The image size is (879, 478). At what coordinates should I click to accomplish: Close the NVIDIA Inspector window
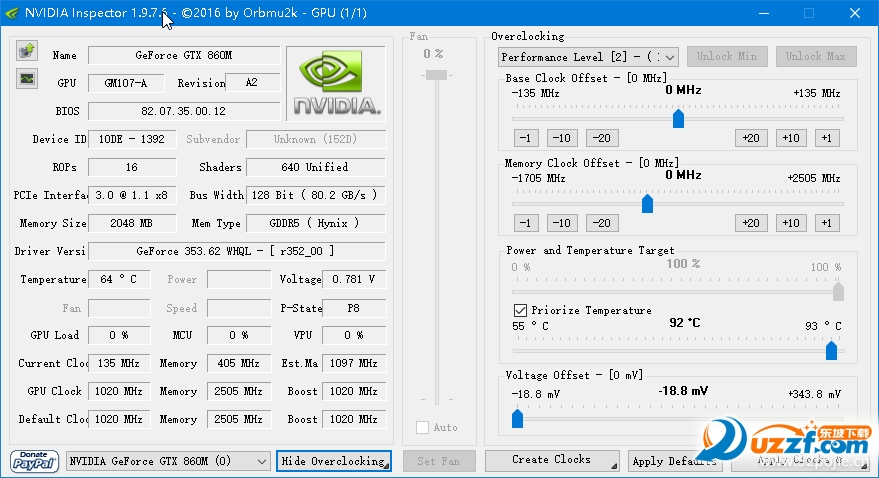854,13
